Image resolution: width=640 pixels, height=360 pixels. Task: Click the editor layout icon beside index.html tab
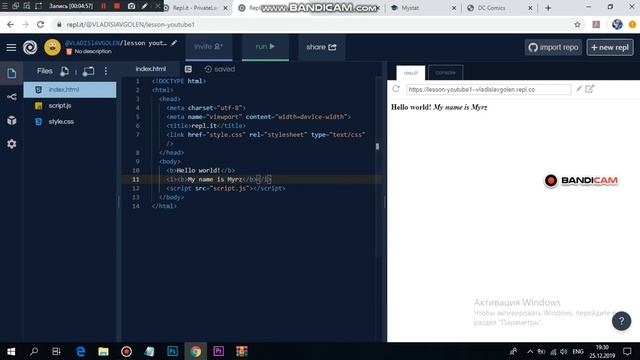click(188, 69)
